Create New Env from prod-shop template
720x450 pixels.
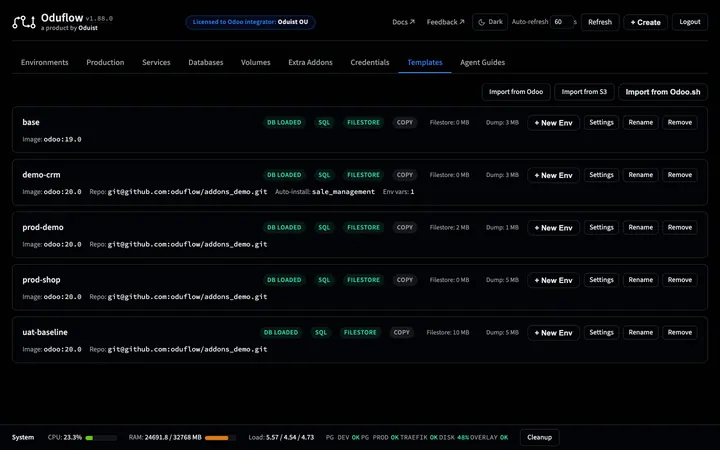(553, 280)
